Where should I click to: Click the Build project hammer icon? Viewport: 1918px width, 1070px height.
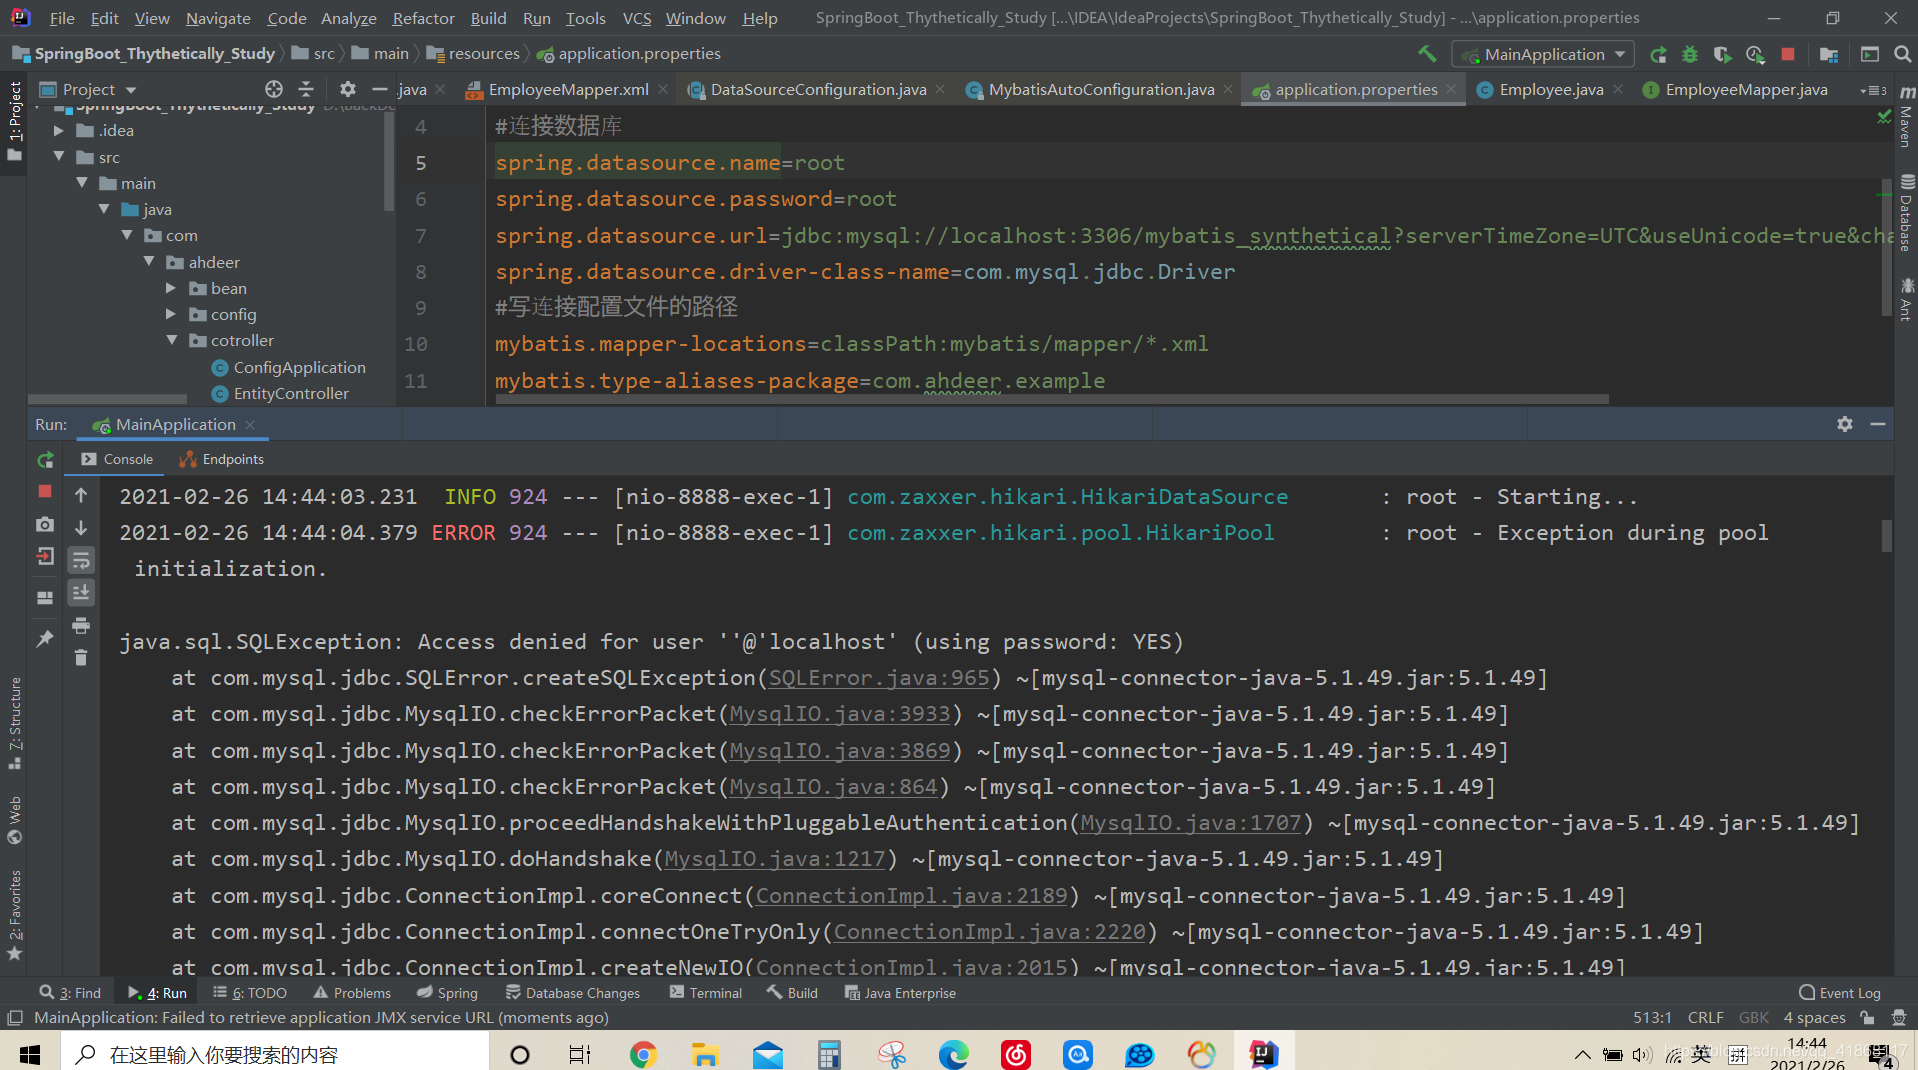click(x=1427, y=54)
